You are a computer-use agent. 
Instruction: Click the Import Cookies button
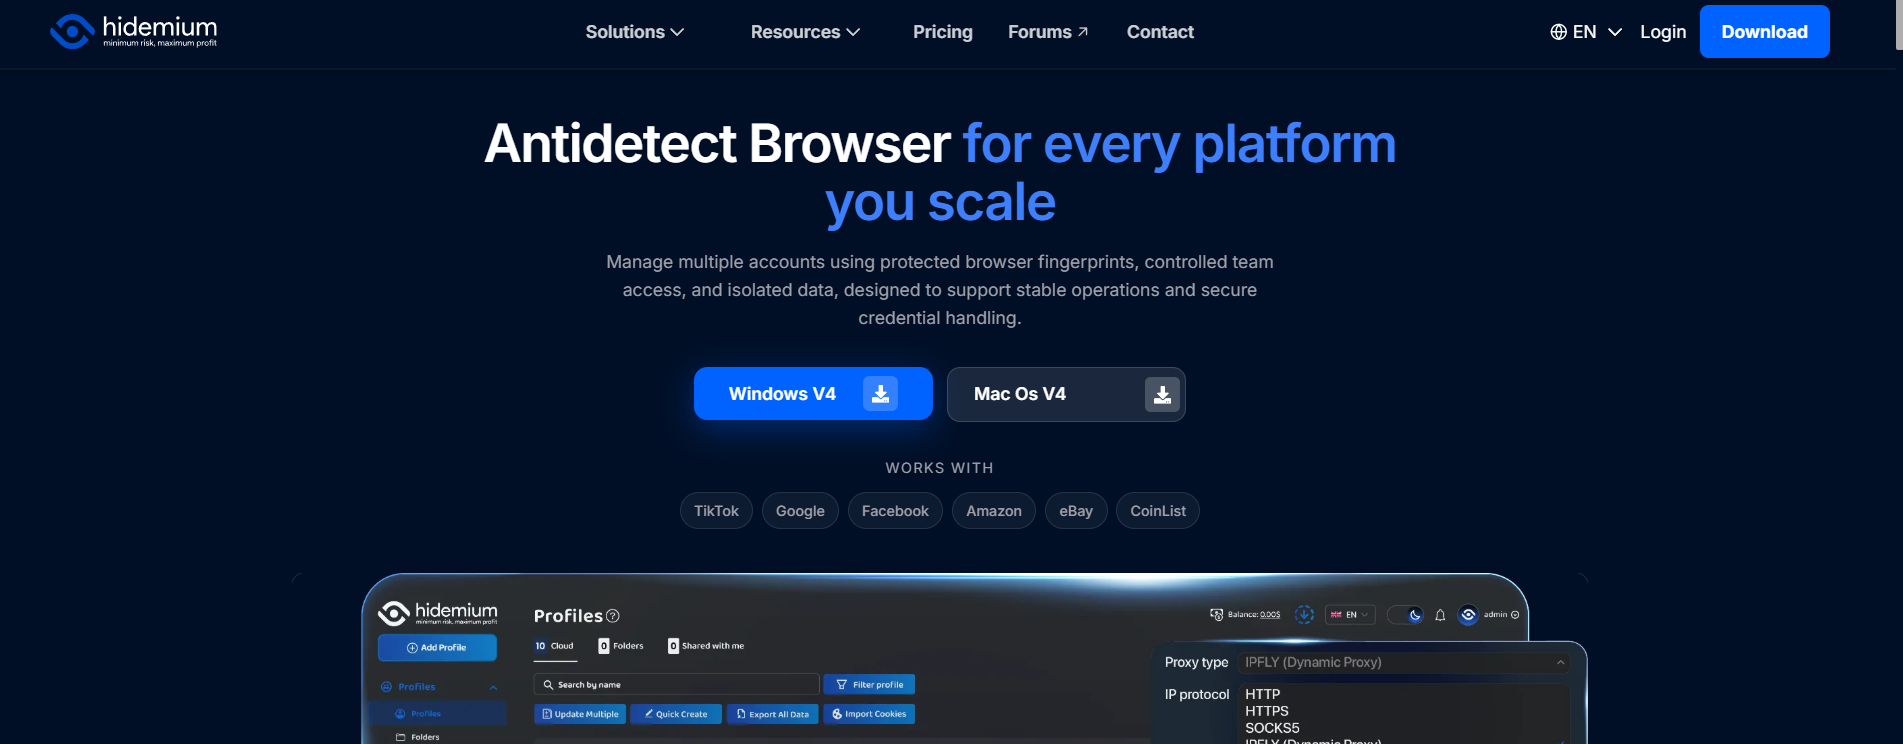pos(869,714)
